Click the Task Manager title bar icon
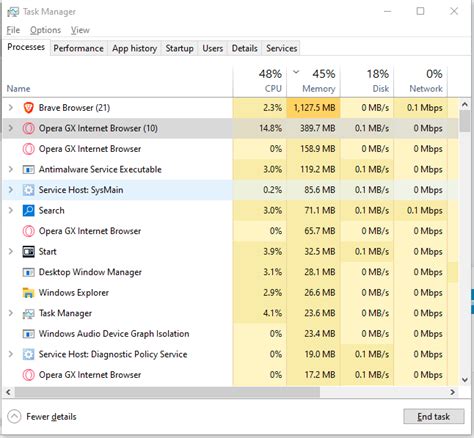This screenshot has height=438, width=474. point(13,12)
